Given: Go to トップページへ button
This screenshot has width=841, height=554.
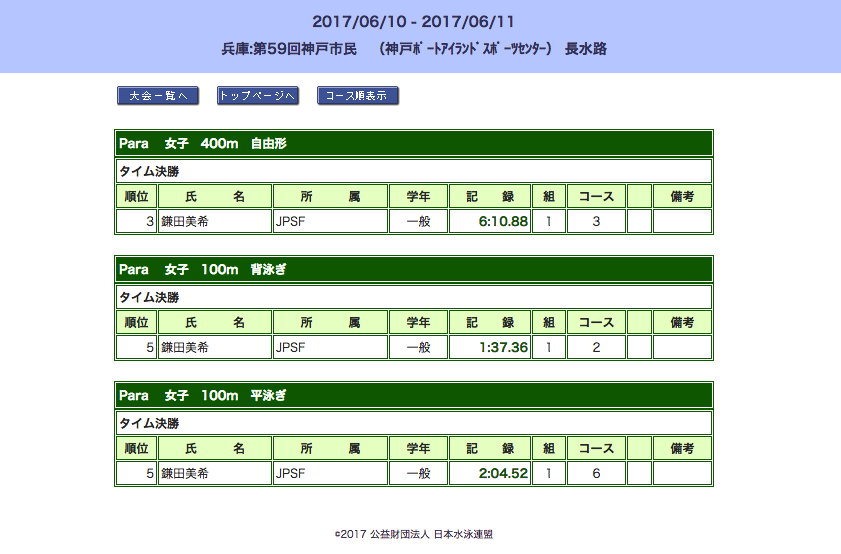Looking at the screenshot, I should point(257,95).
